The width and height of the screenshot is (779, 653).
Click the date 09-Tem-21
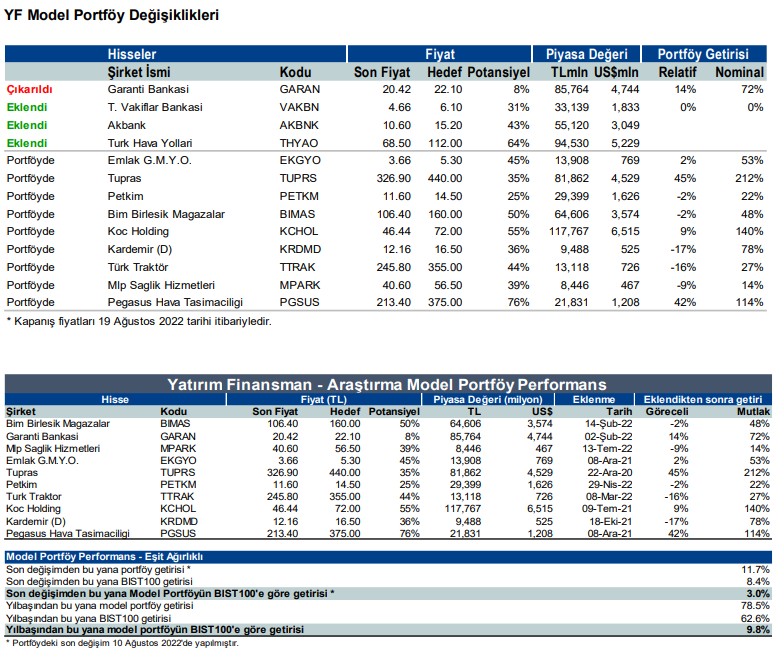point(607,509)
